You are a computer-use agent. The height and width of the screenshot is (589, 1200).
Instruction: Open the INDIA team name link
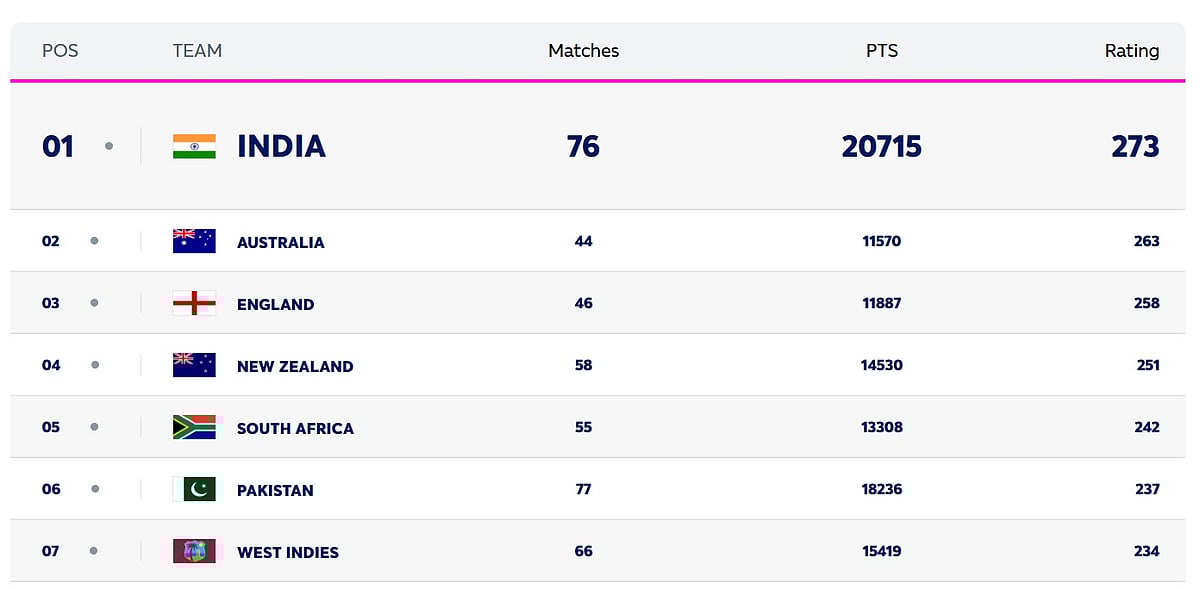coord(281,146)
